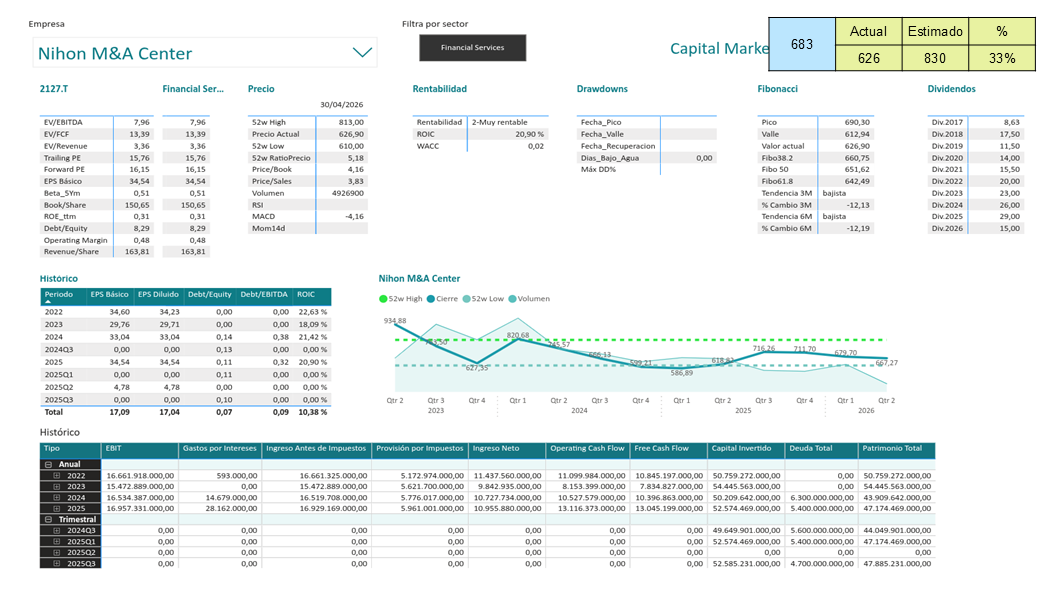Click the Precio Actual value 626,90
Screen dimensions: 1058x595
pos(351,134)
